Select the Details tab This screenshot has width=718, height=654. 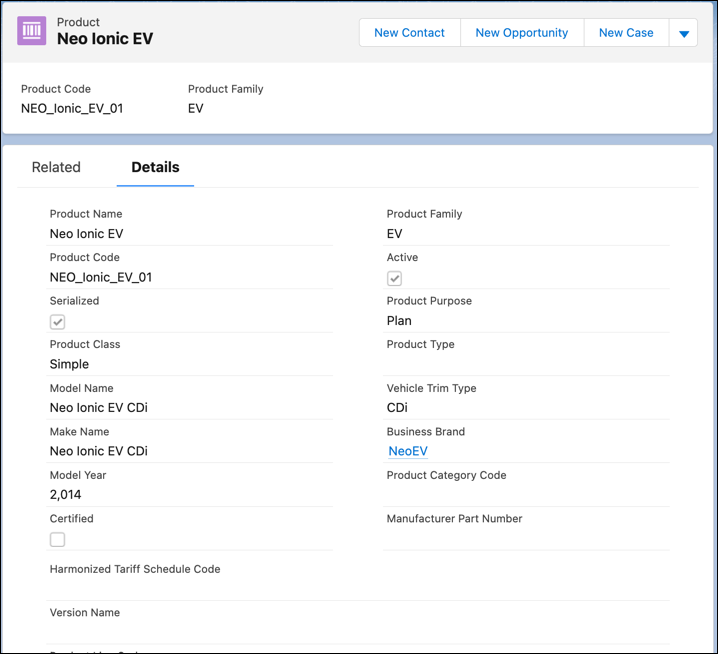pyautogui.click(x=155, y=167)
